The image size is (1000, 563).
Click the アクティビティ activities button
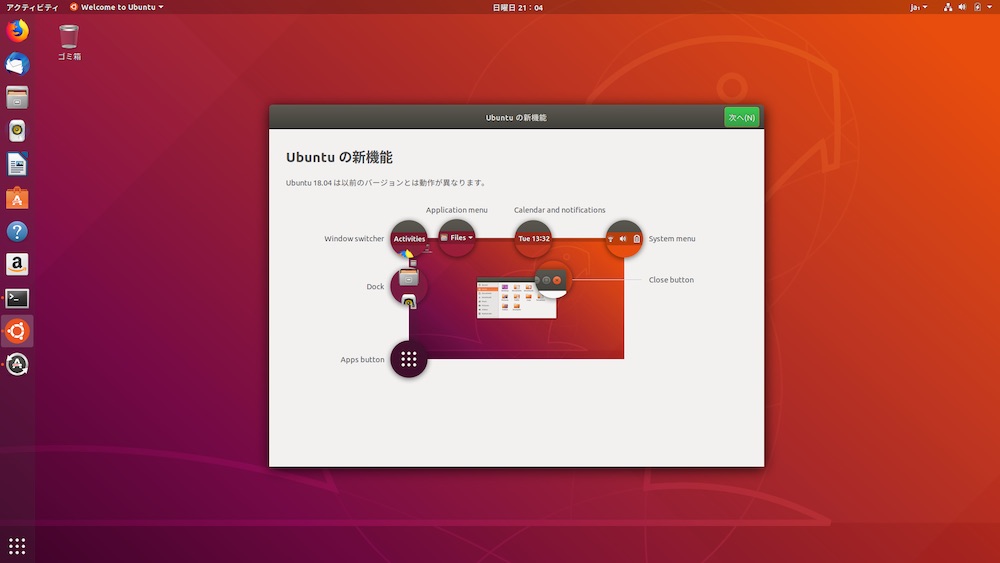(x=32, y=7)
